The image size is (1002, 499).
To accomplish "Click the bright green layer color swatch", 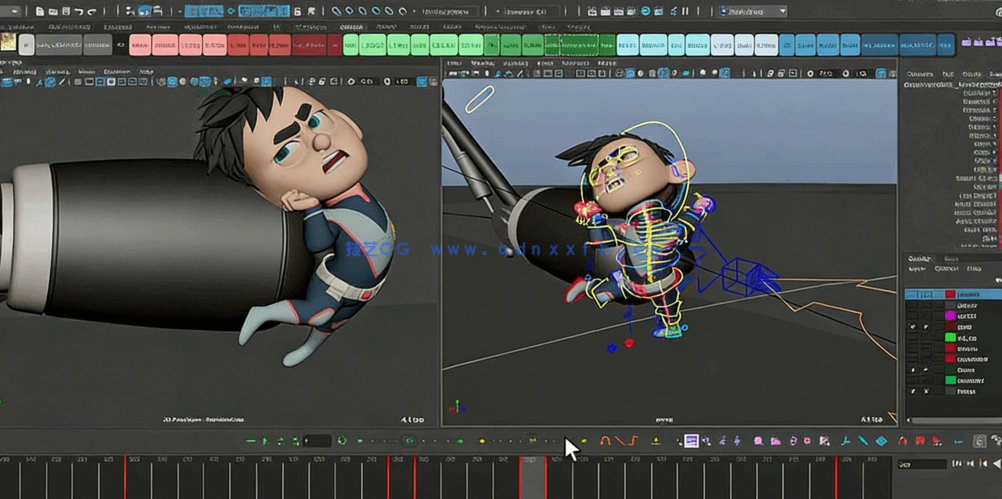I will coord(950,337).
